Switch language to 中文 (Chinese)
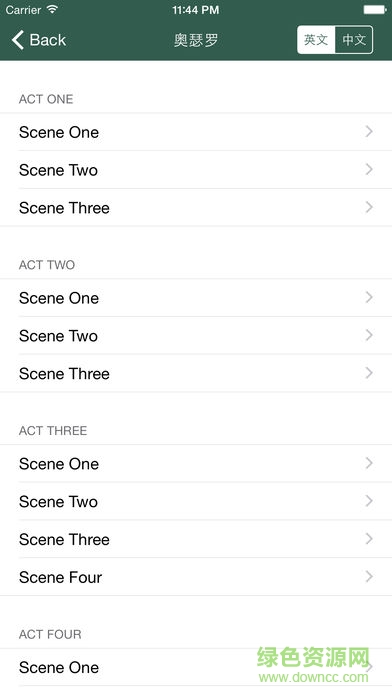 click(354, 40)
